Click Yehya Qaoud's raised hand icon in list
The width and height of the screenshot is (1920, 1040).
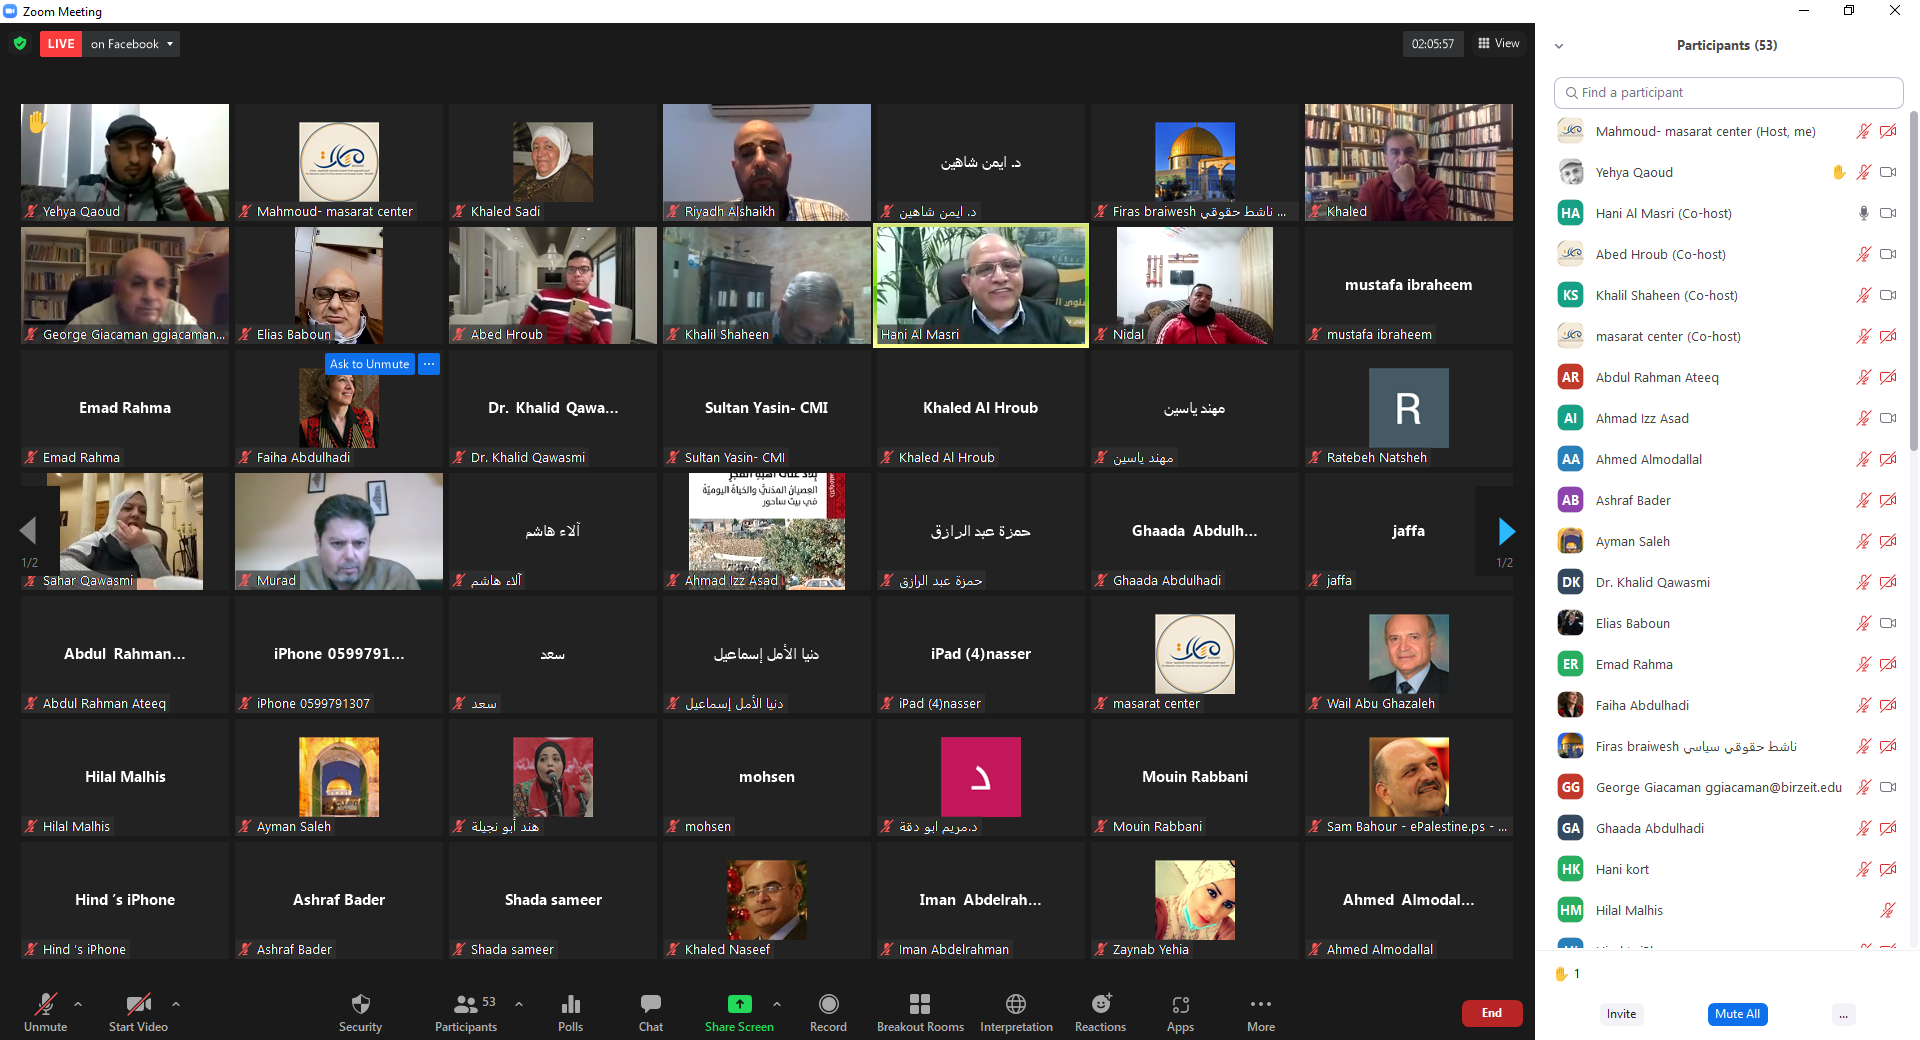(x=1838, y=172)
